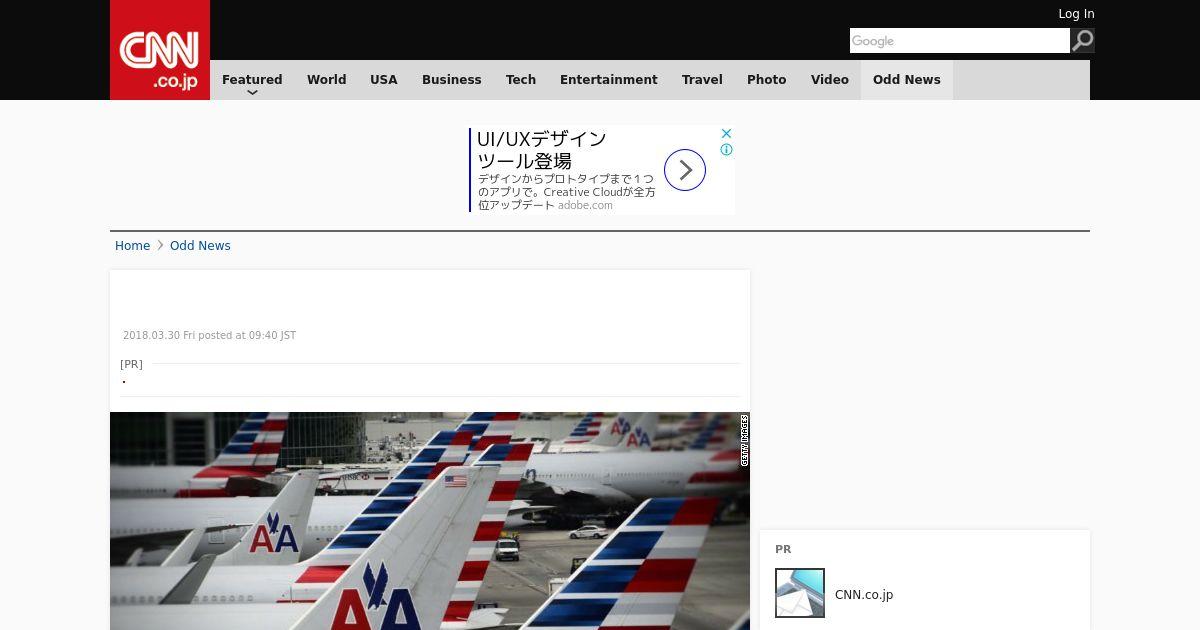The image size is (1200, 630).
Task: Click the [PR] label in article
Action: pos(131,364)
